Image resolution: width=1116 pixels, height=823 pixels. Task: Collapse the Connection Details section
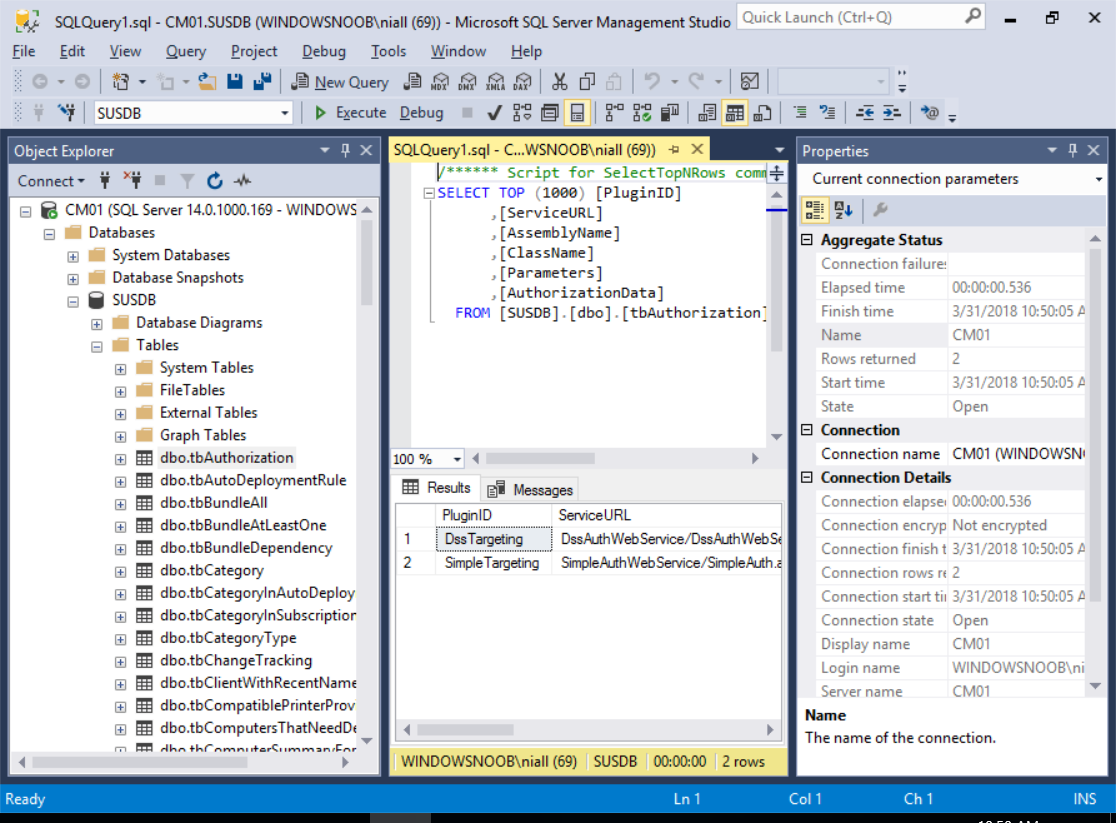pos(807,478)
